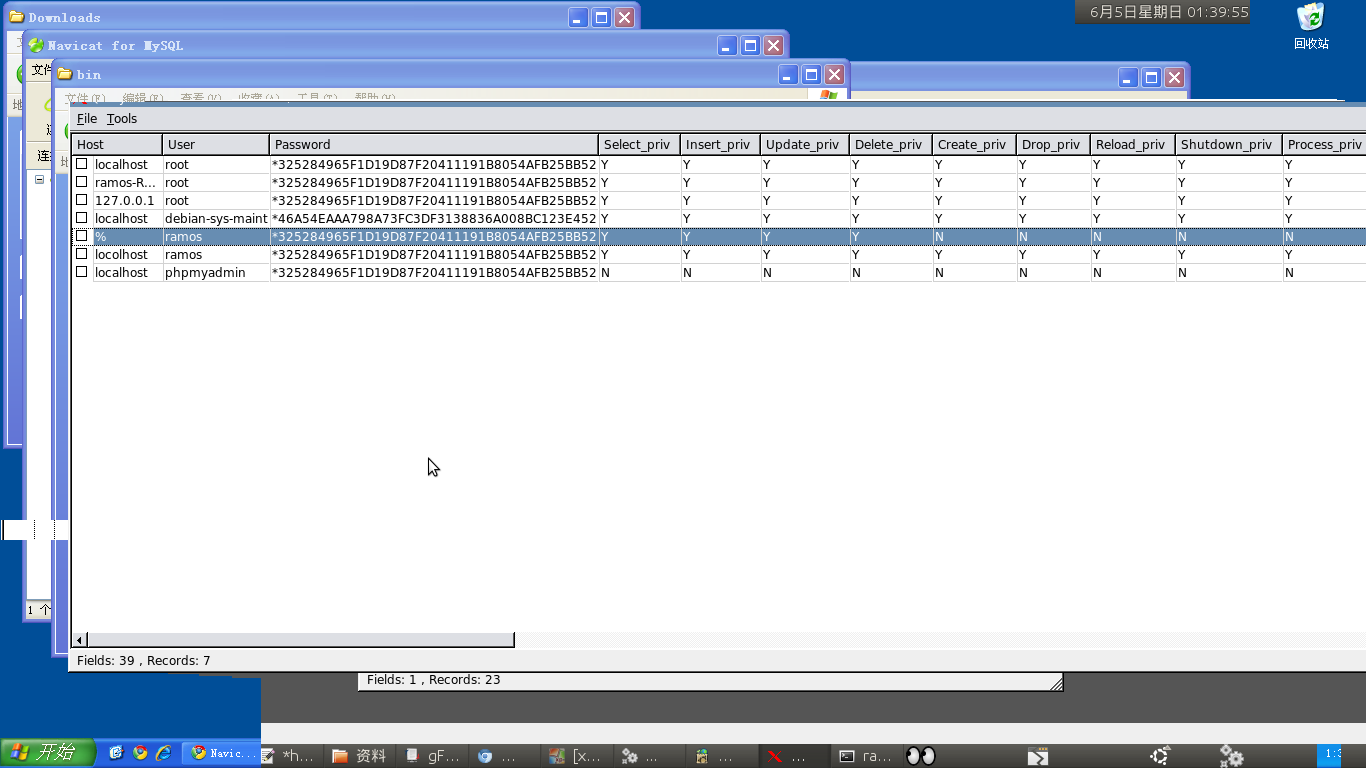The width and height of the screenshot is (1366, 768).
Task: Switch to the archive-icon taskbar item
Action: [x=720, y=756]
